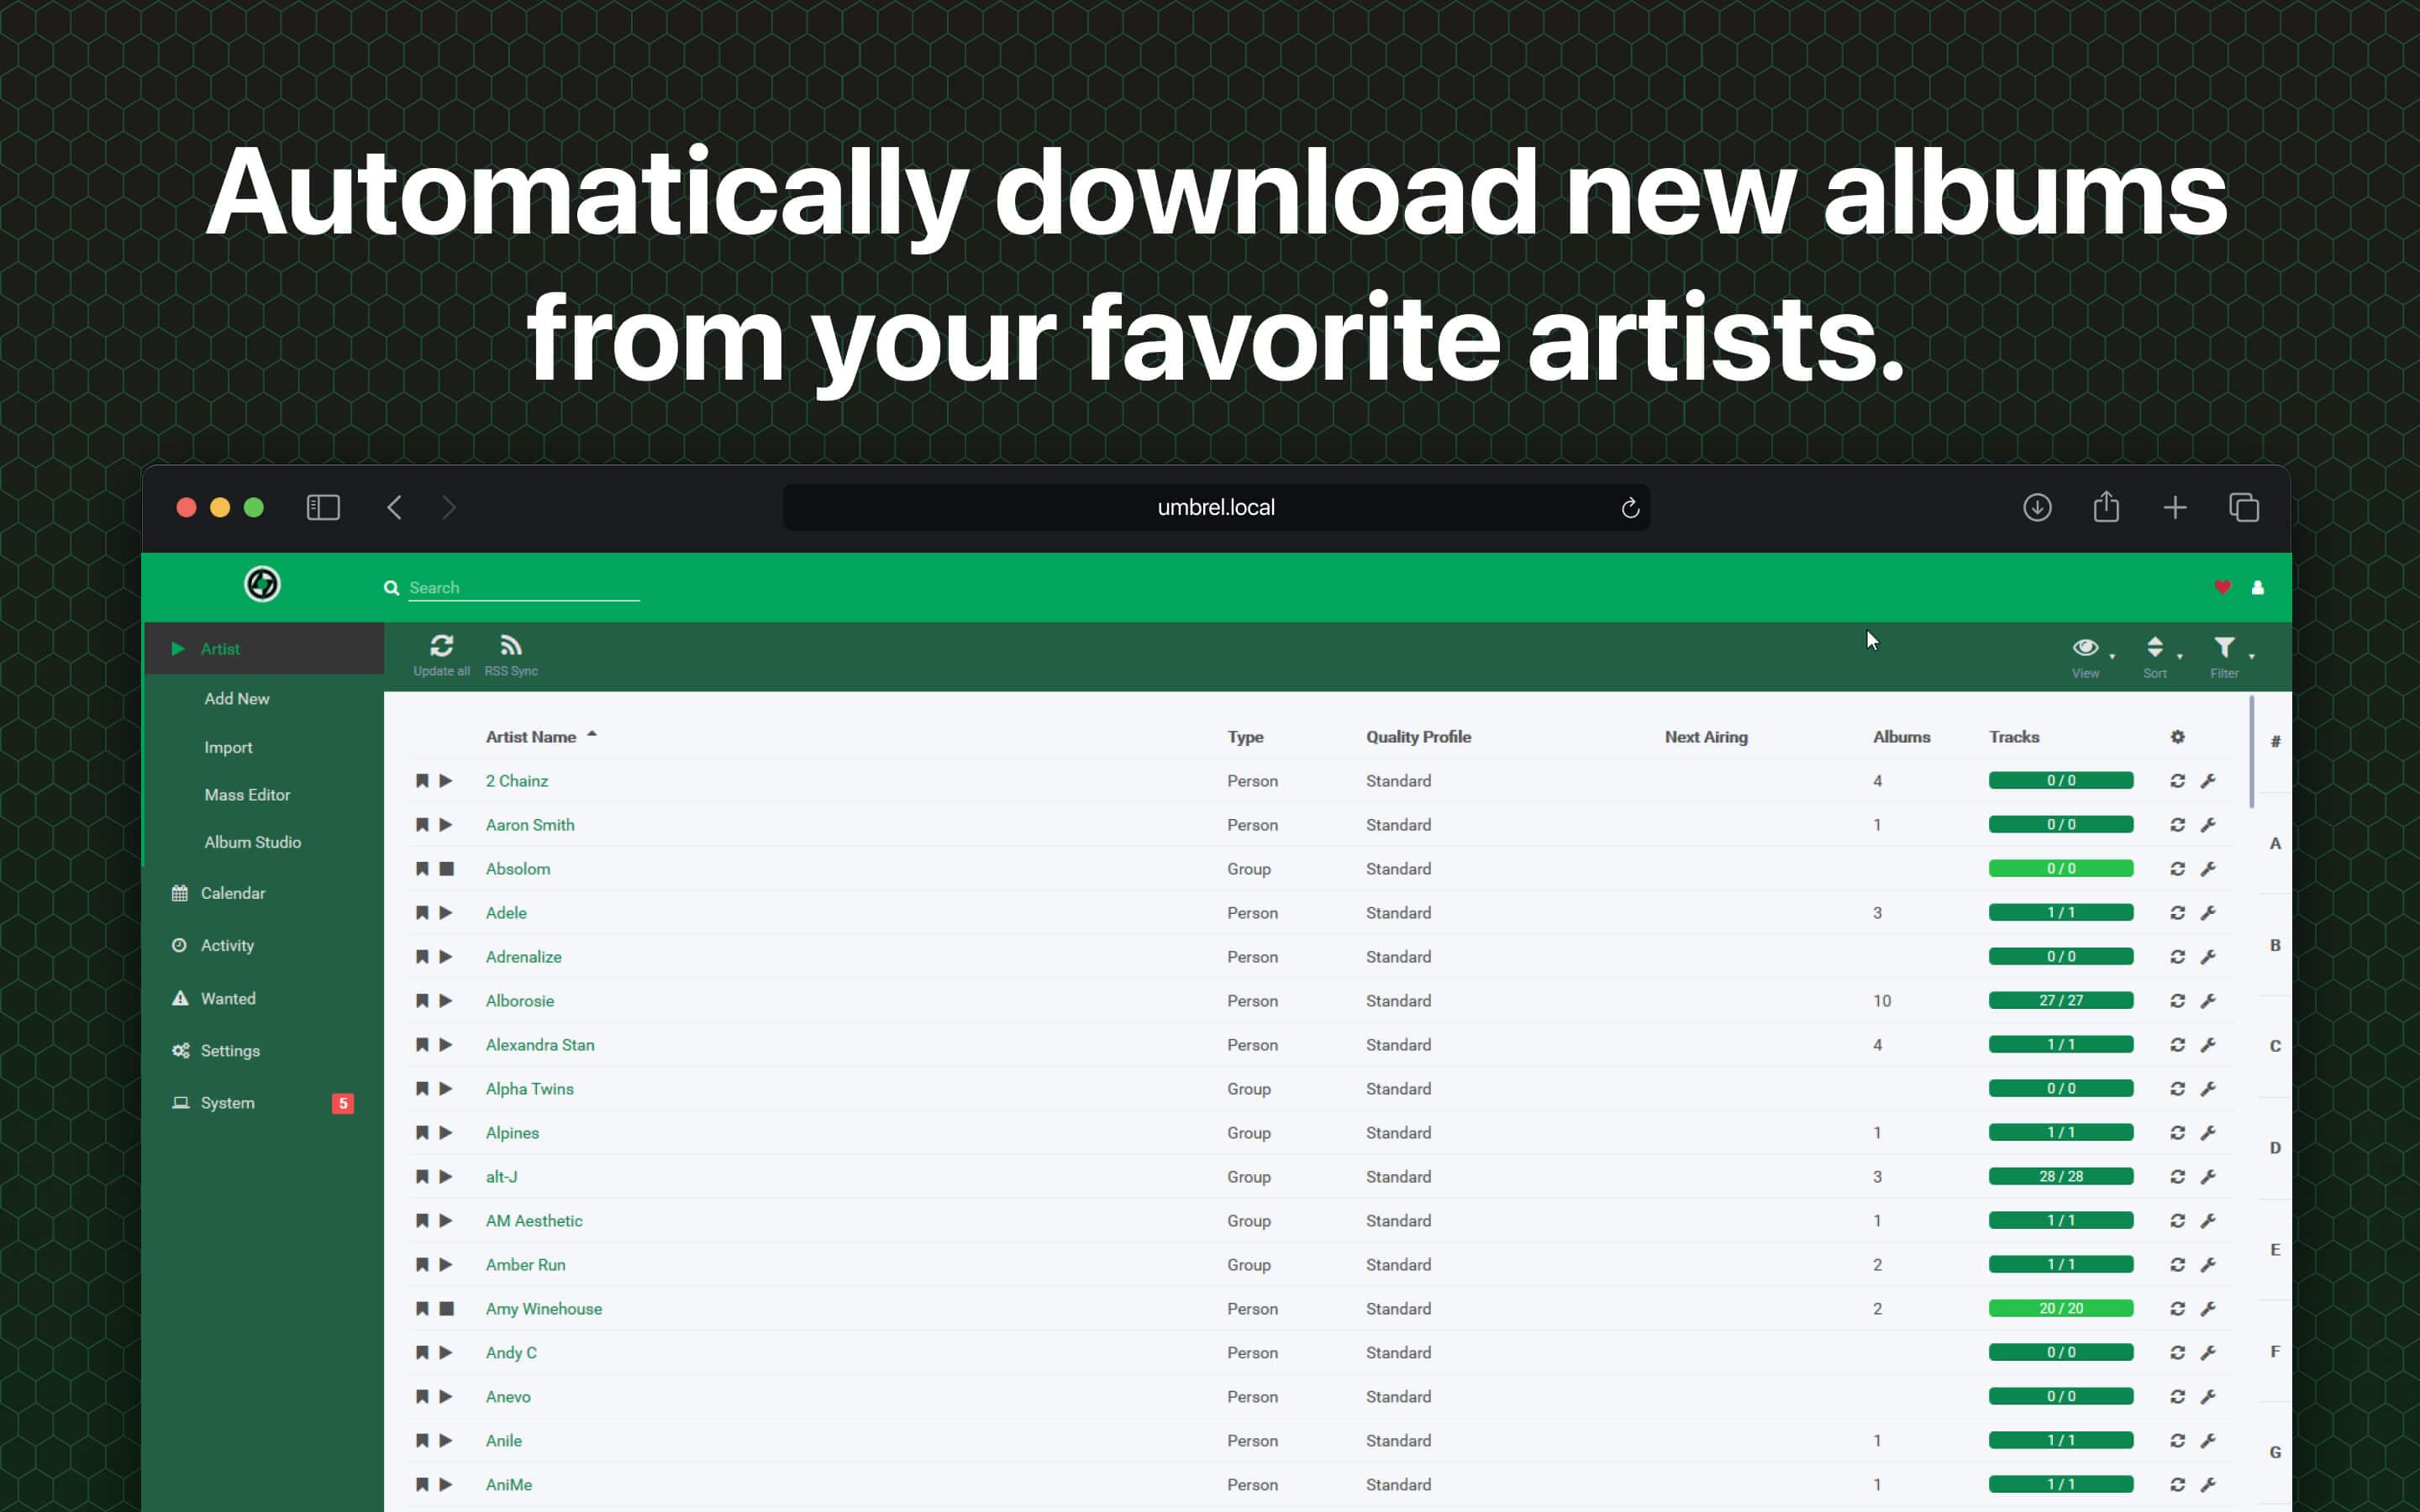Click the RSS Sync icon
The width and height of the screenshot is (2420, 1512).
511,646
